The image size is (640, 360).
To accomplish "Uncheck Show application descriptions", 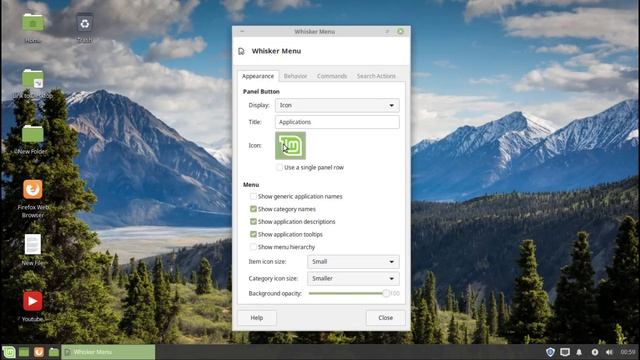I will tap(253, 222).
